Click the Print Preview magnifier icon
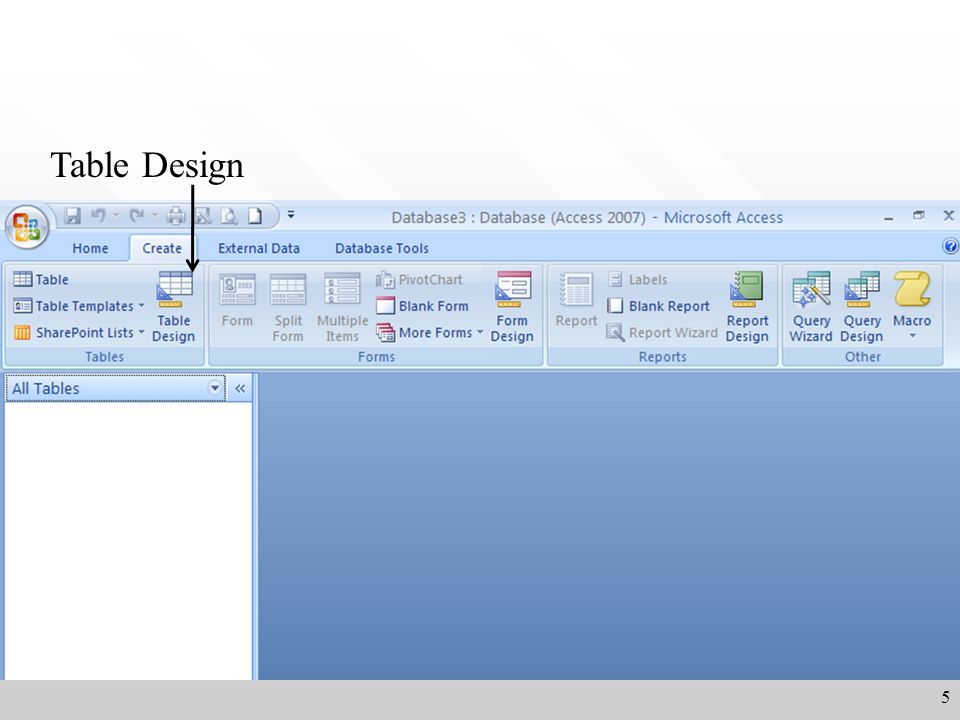The height and width of the screenshot is (720, 960). 229,216
